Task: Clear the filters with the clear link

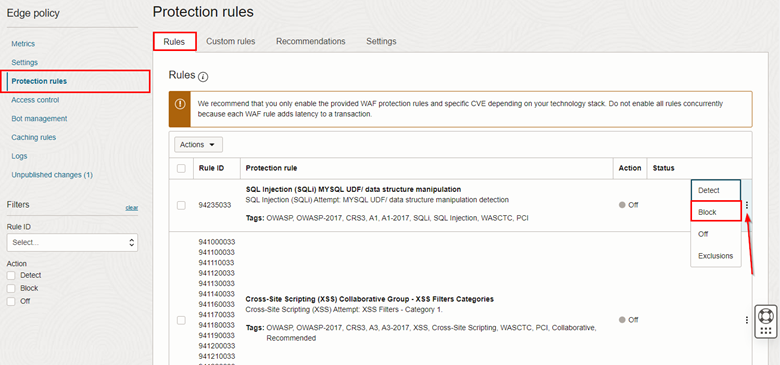Action: [x=132, y=208]
